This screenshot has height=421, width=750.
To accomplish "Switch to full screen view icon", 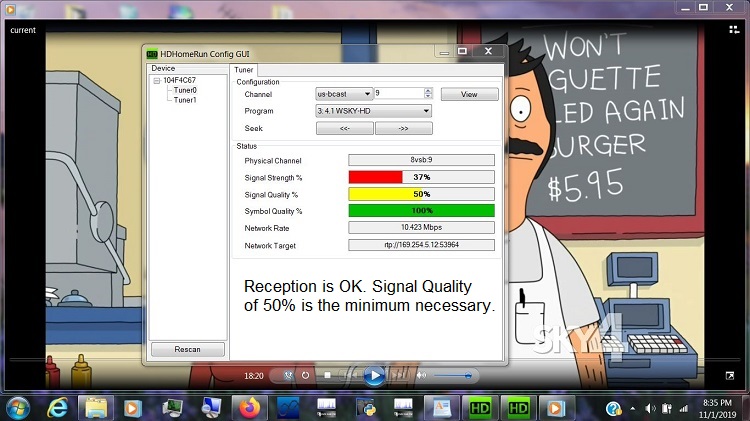I will pyautogui.click(x=730, y=376).
